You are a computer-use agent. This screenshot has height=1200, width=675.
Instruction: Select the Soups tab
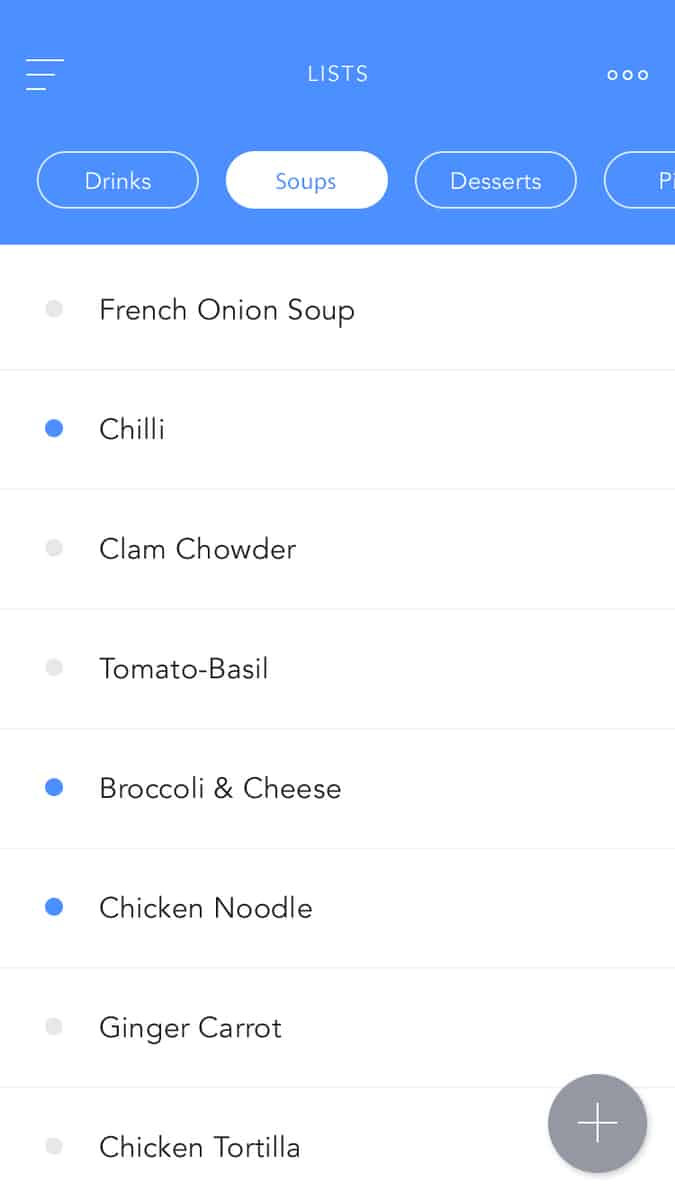point(306,181)
